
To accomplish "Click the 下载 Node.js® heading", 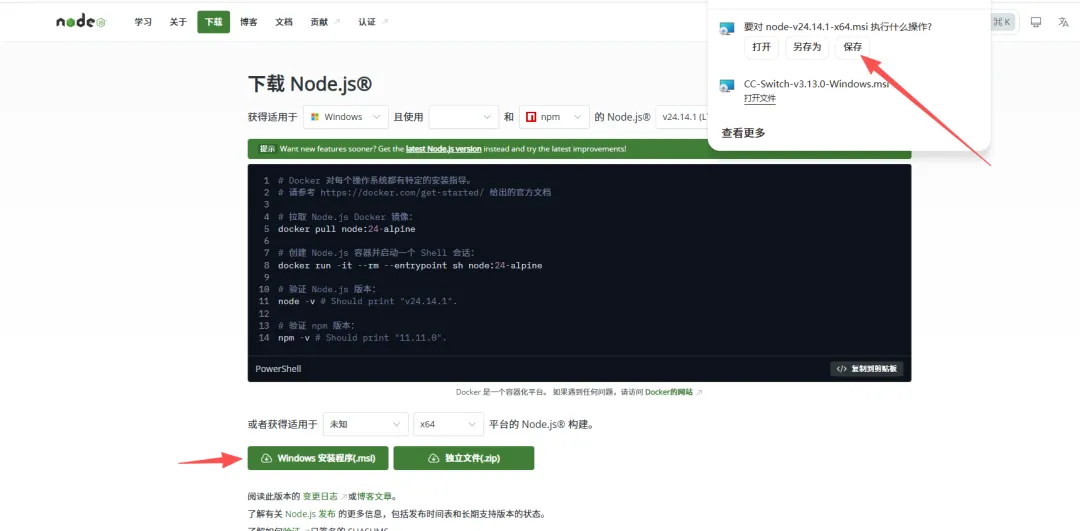I will [310, 84].
